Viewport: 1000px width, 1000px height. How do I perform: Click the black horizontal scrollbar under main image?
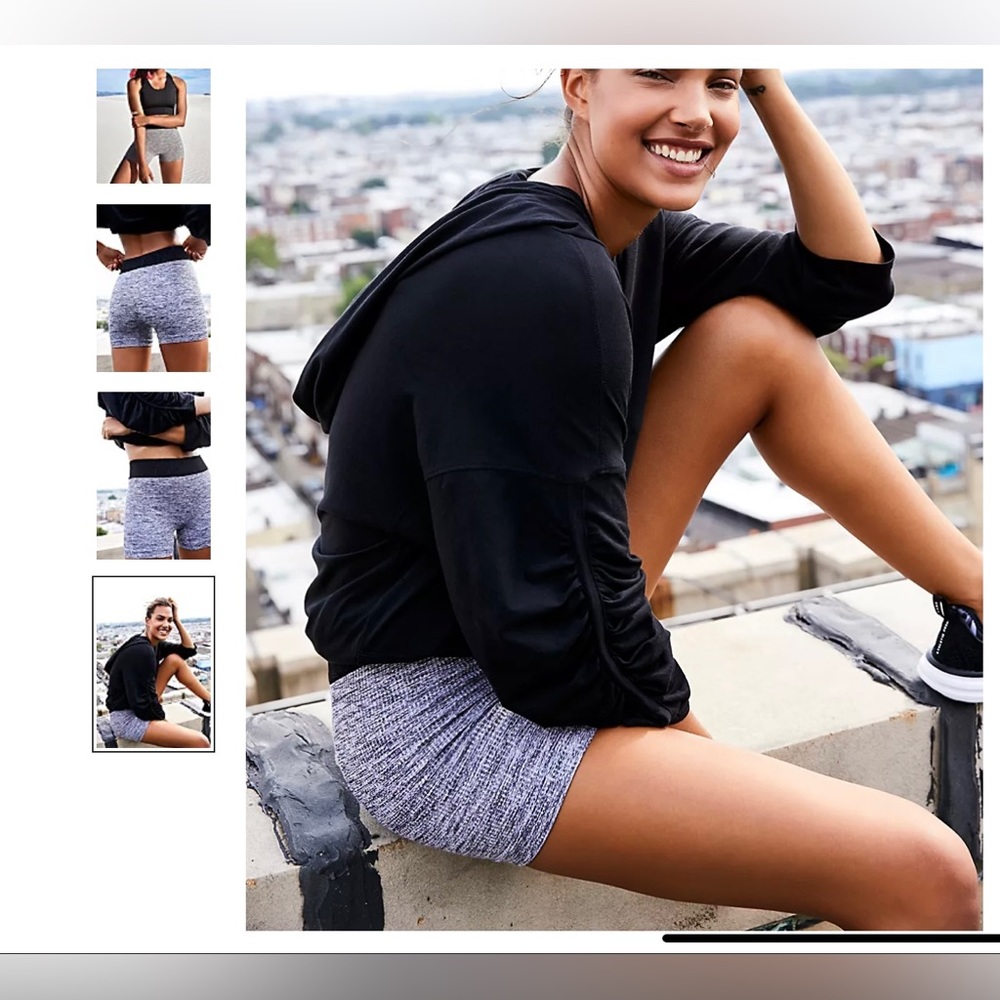click(x=831, y=938)
